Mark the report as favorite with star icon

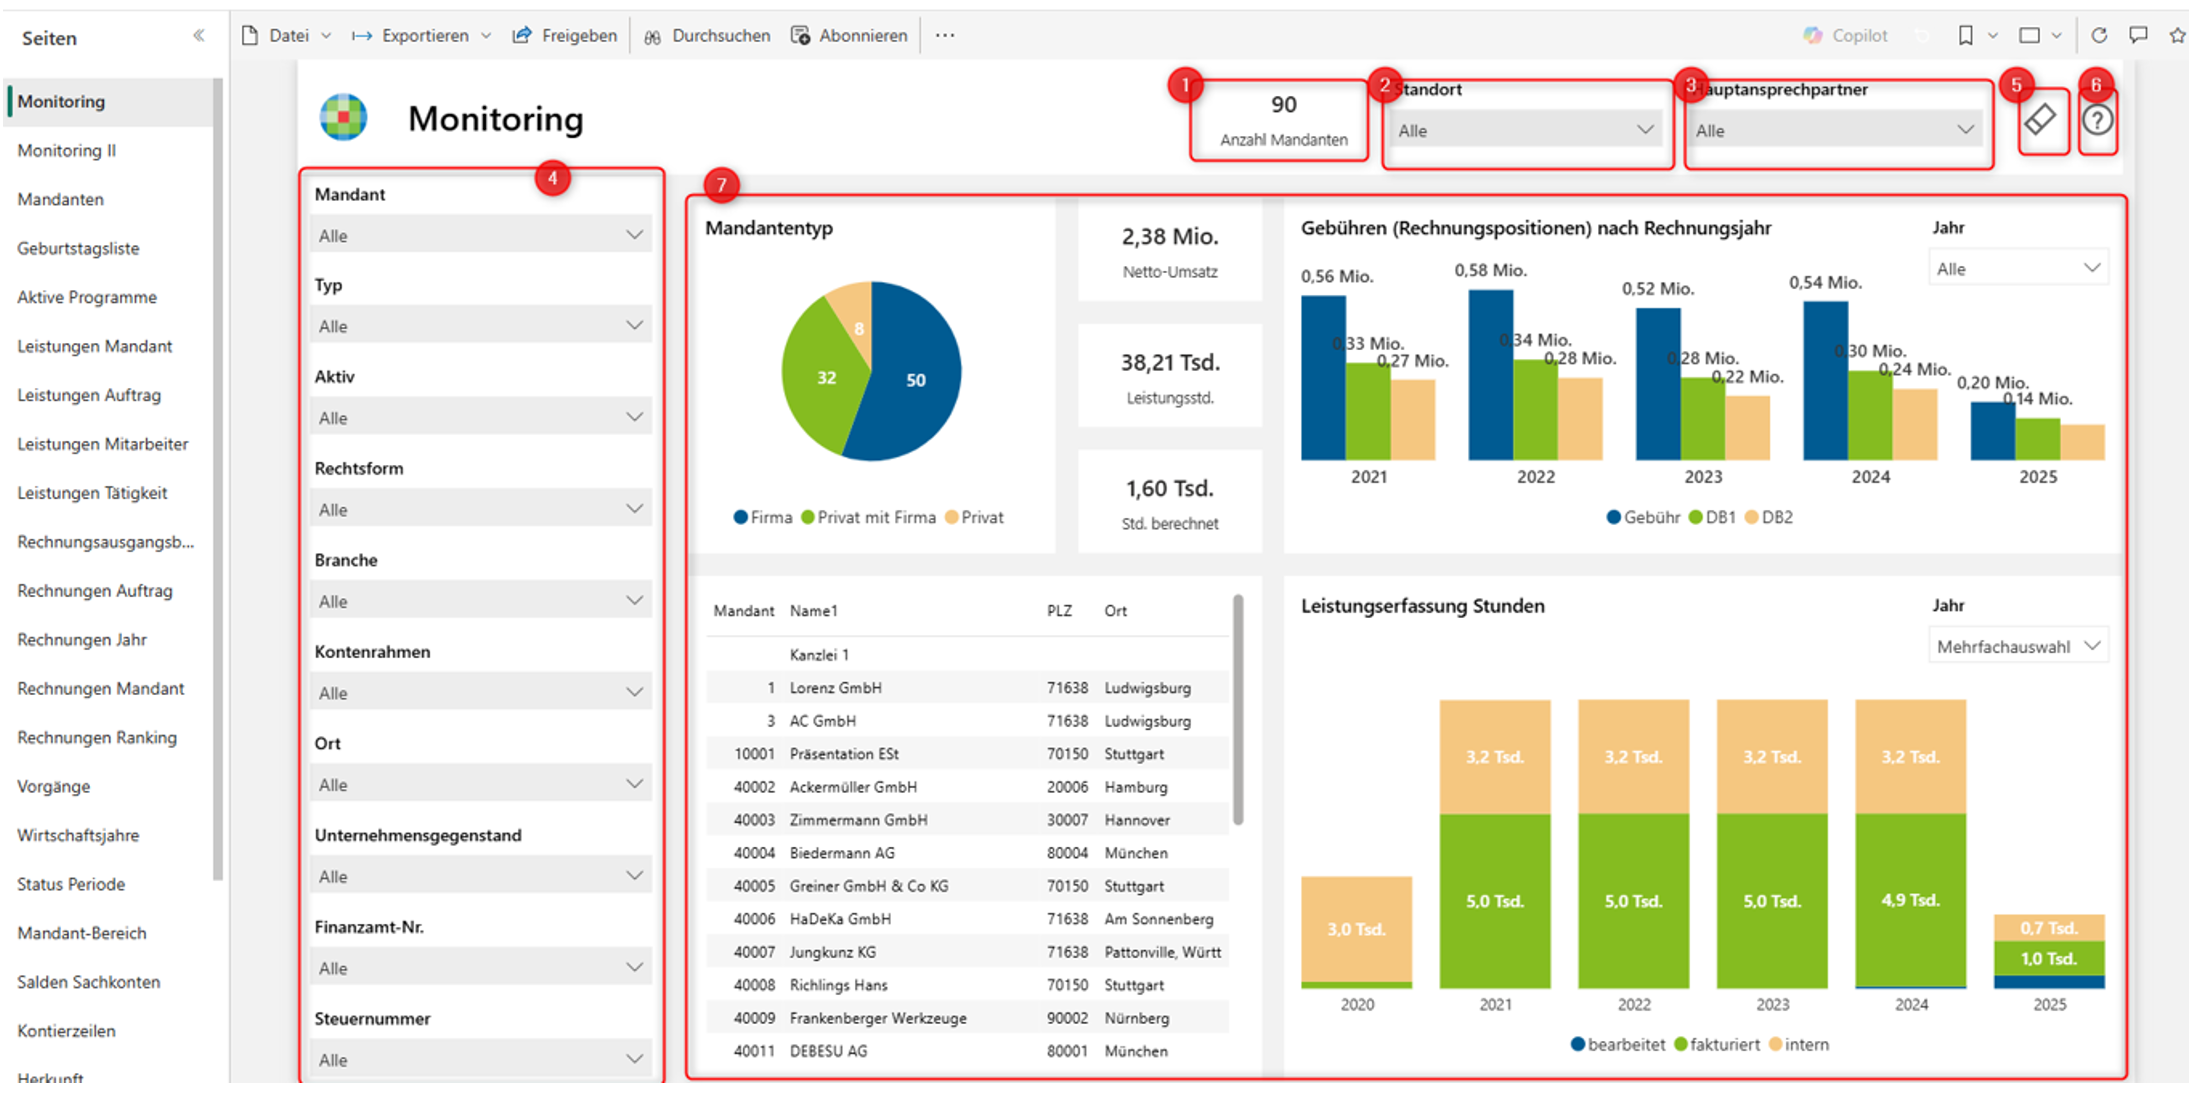2177,35
